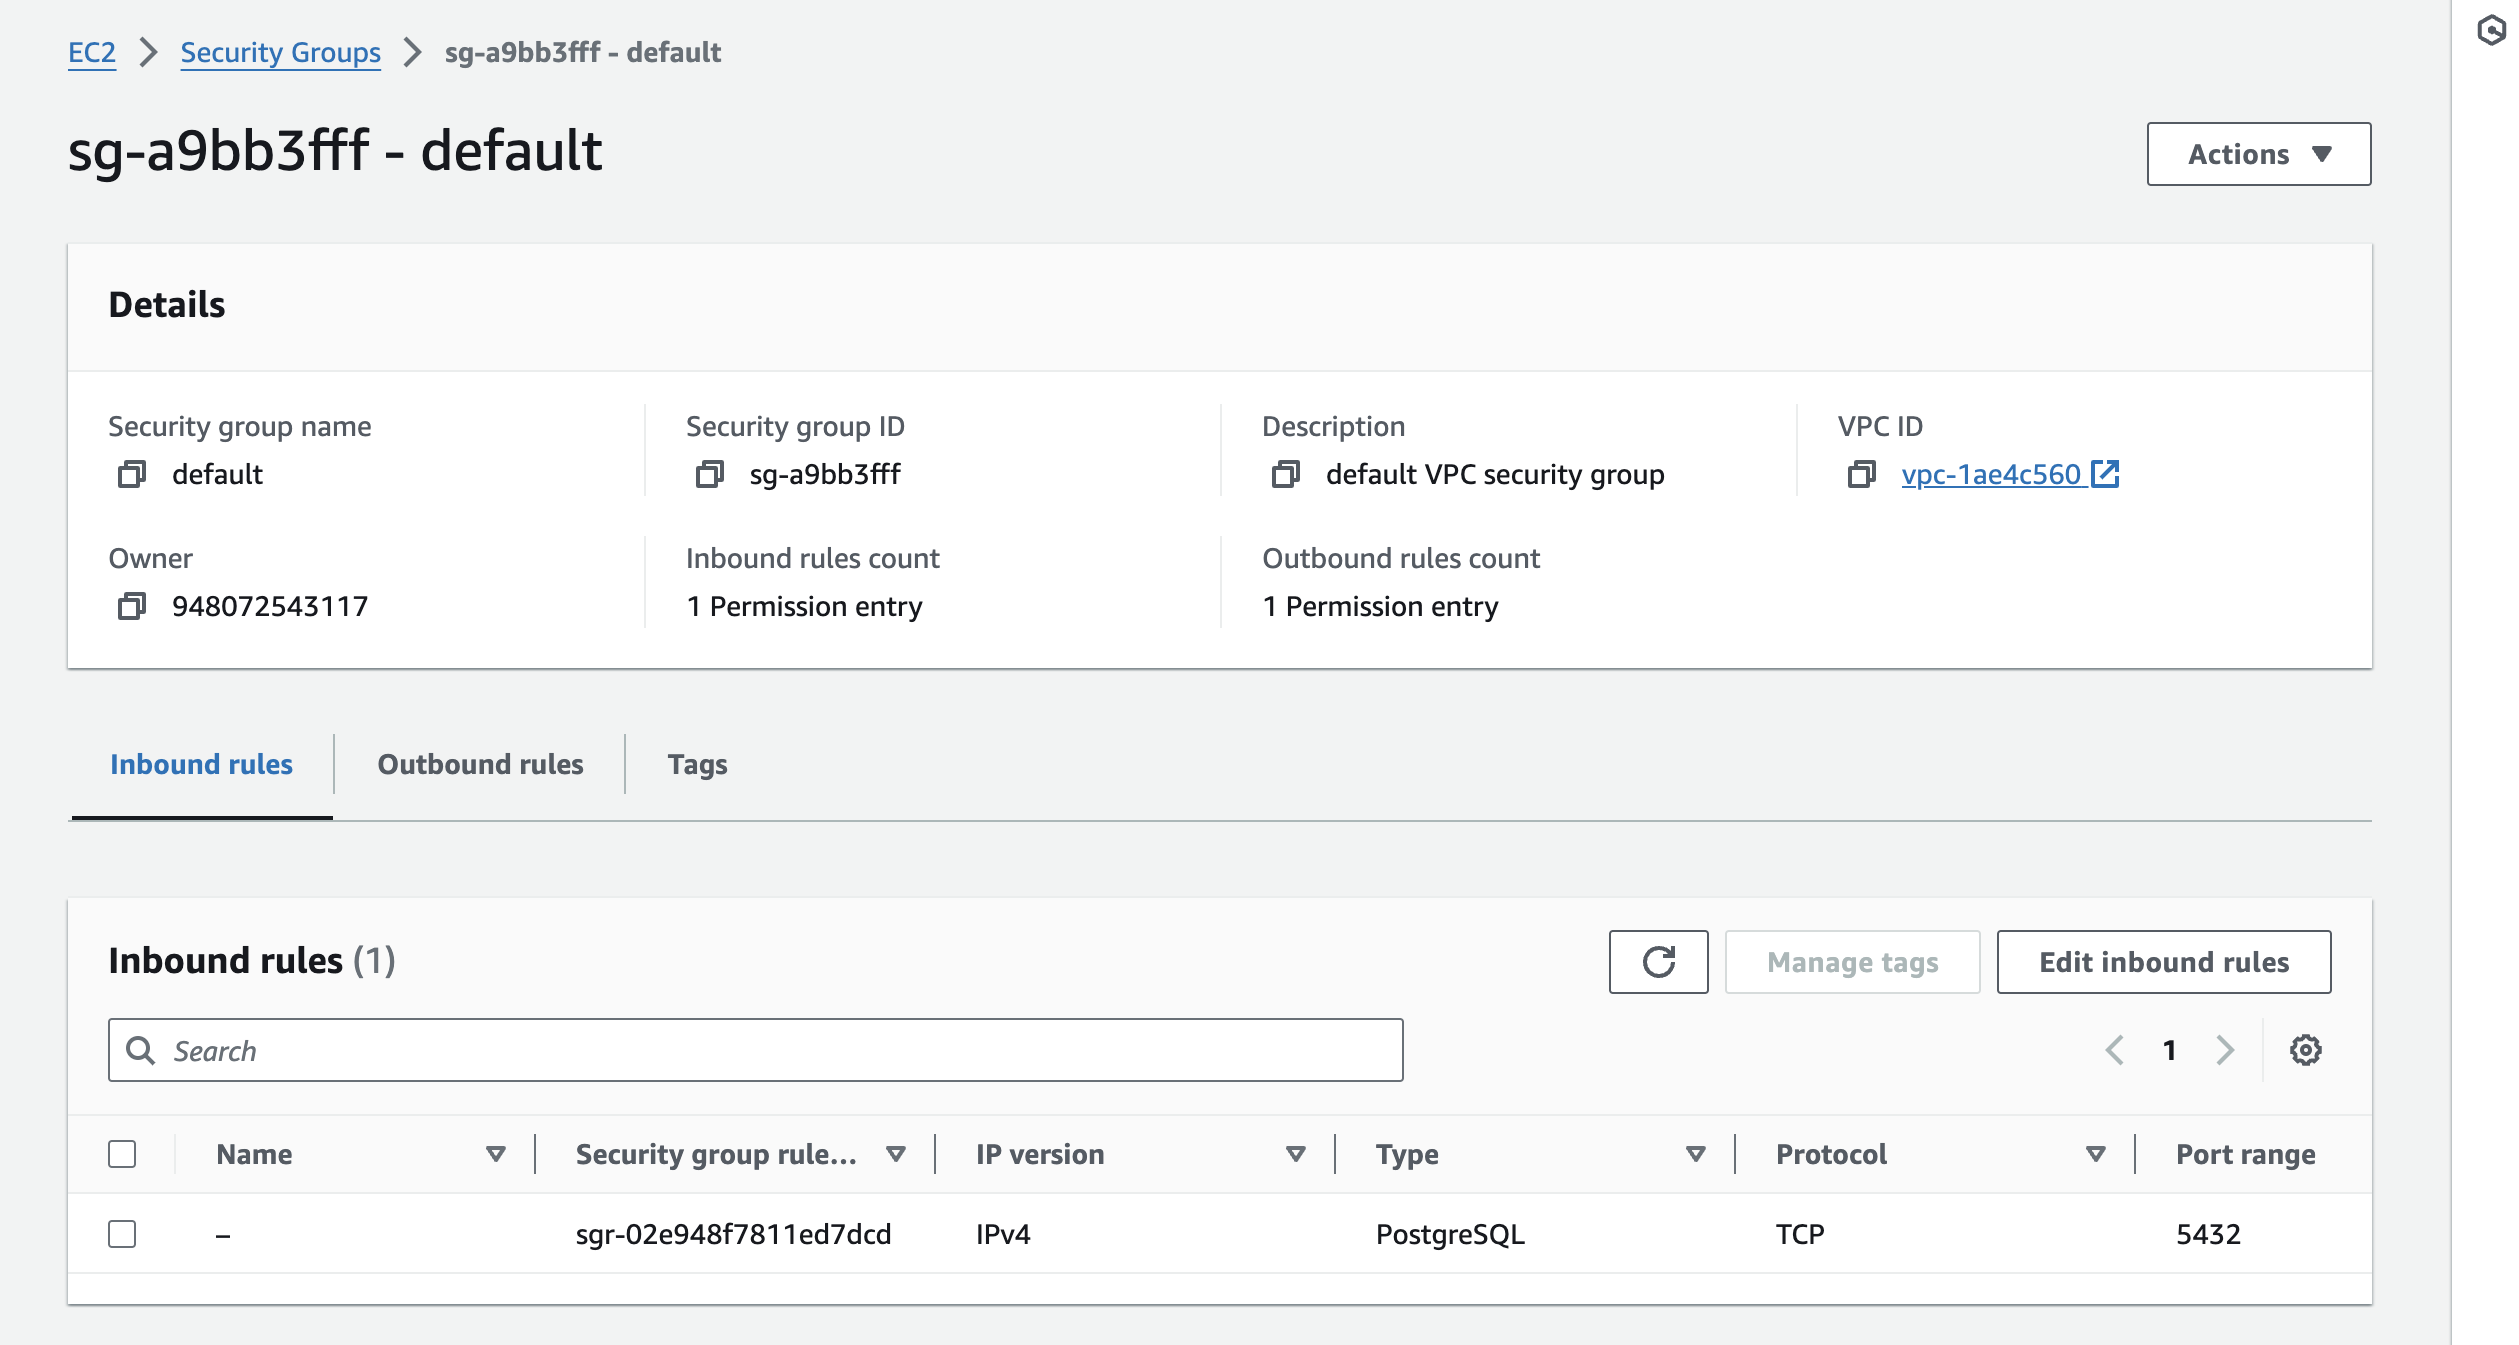The height and width of the screenshot is (1345, 2519).
Task: Copy the description "default VPC security group"
Action: [1285, 474]
